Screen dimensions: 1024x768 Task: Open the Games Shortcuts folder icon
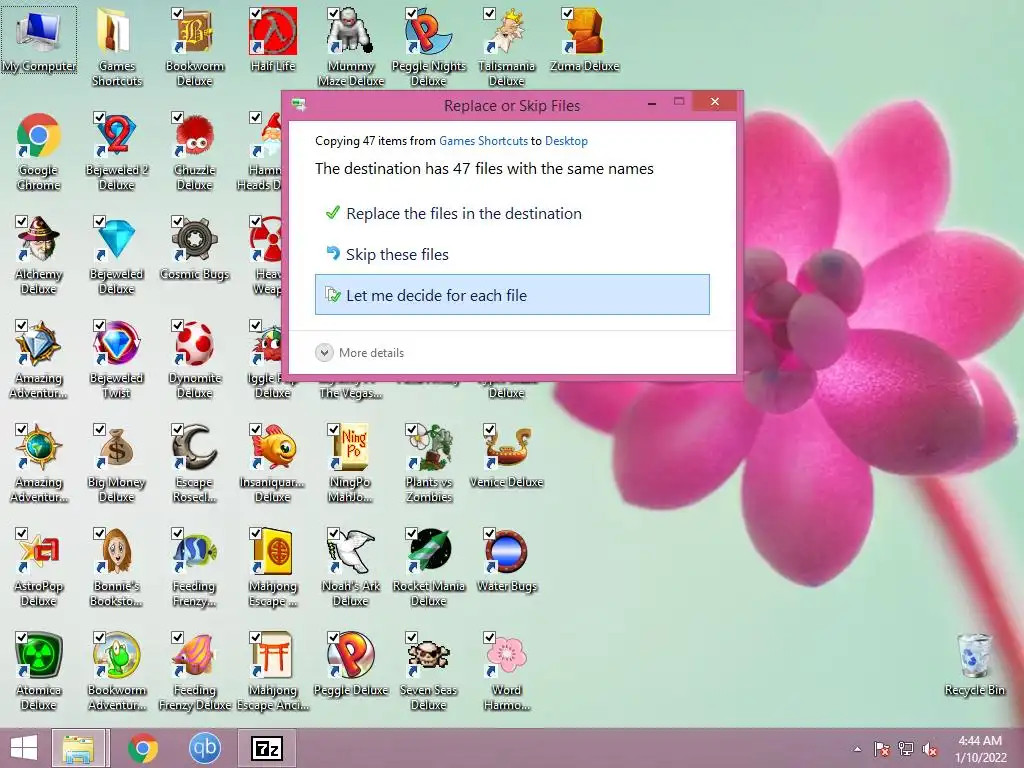coord(116,31)
